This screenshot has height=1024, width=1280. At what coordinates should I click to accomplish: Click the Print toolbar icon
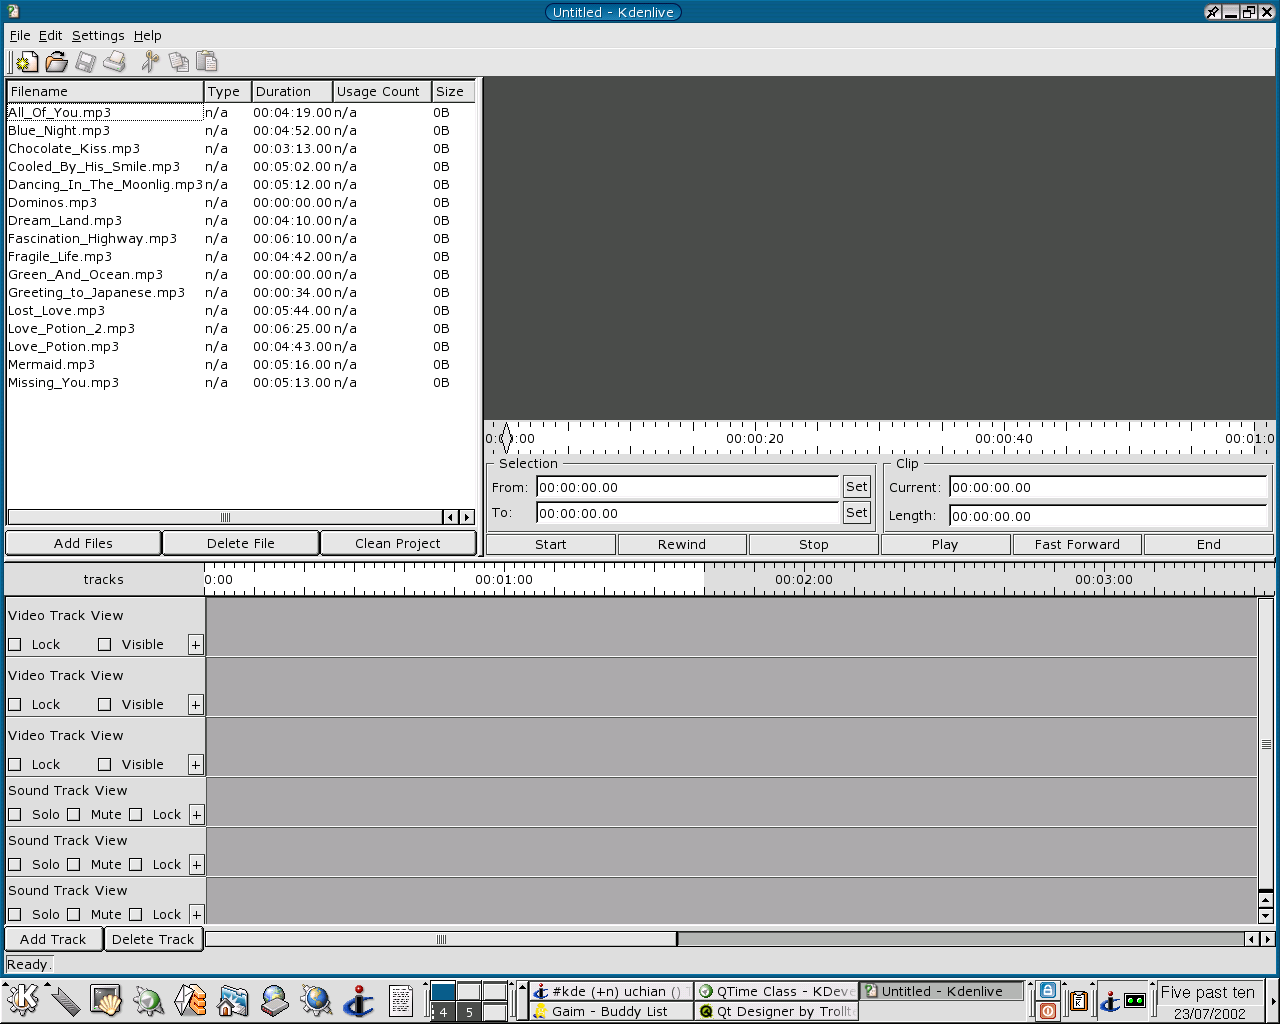pyautogui.click(x=115, y=62)
